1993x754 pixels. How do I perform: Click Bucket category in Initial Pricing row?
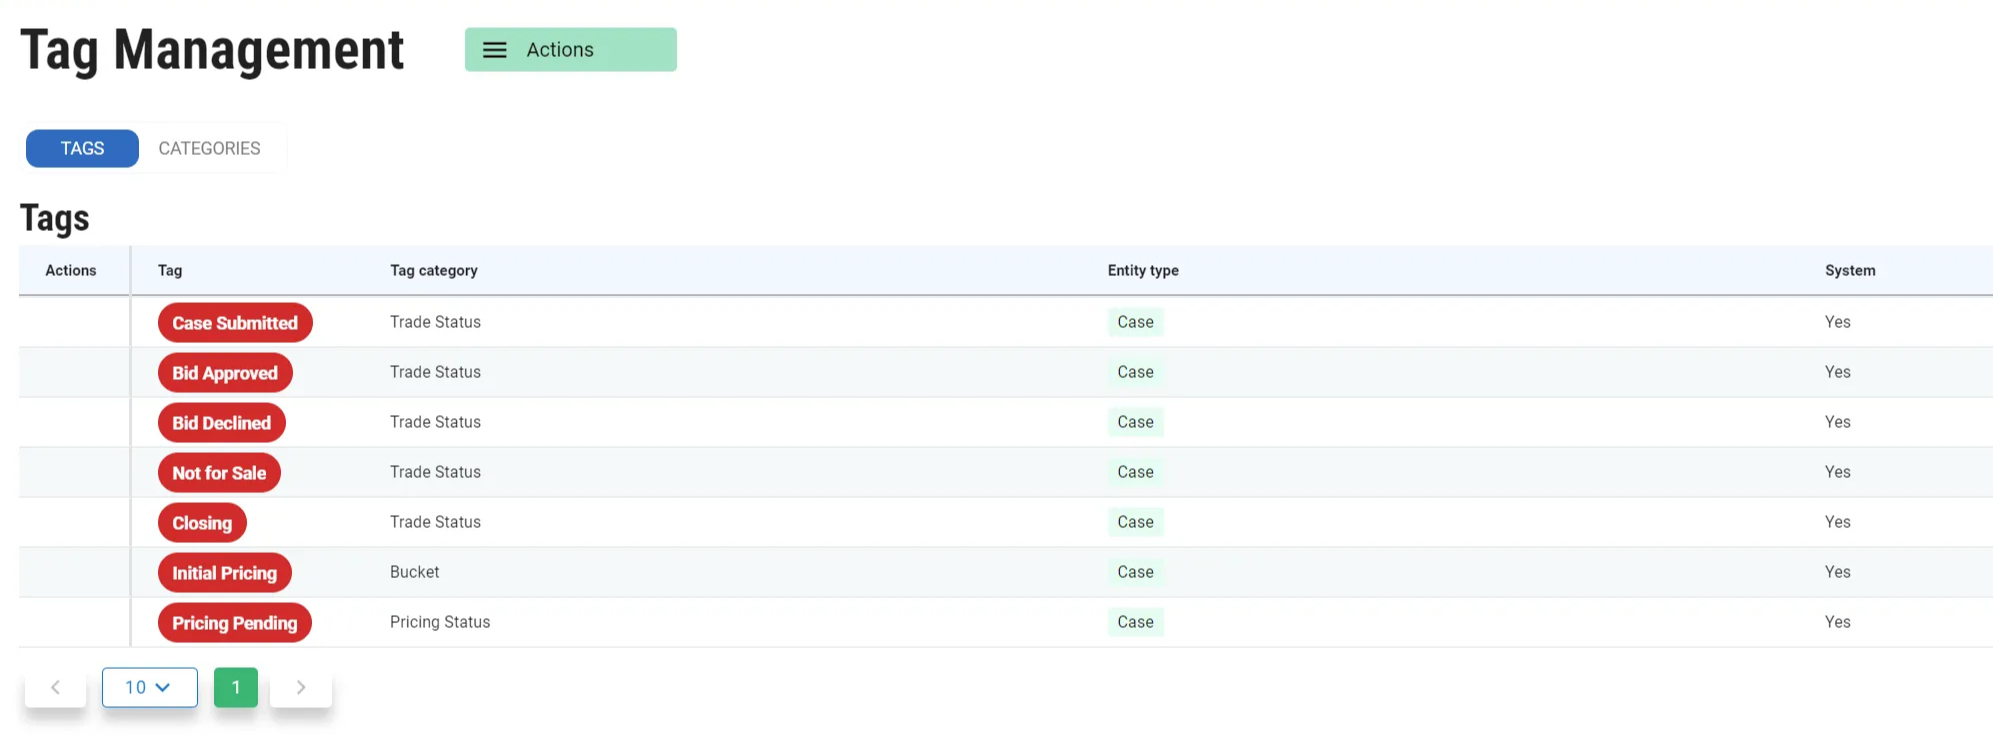pyautogui.click(x=414, y=572)
